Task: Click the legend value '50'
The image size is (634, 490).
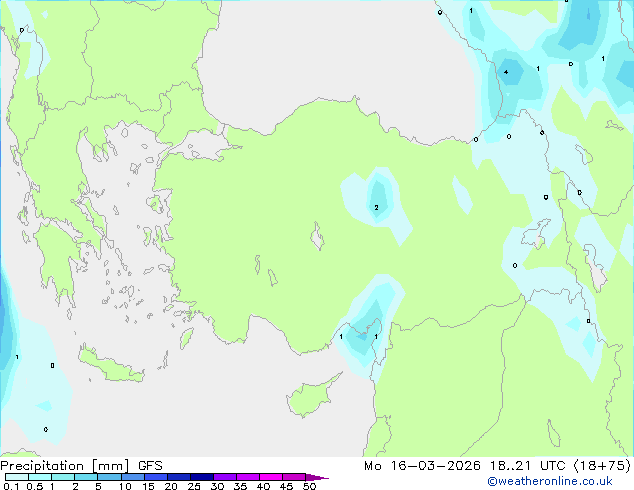Action: 309,486
